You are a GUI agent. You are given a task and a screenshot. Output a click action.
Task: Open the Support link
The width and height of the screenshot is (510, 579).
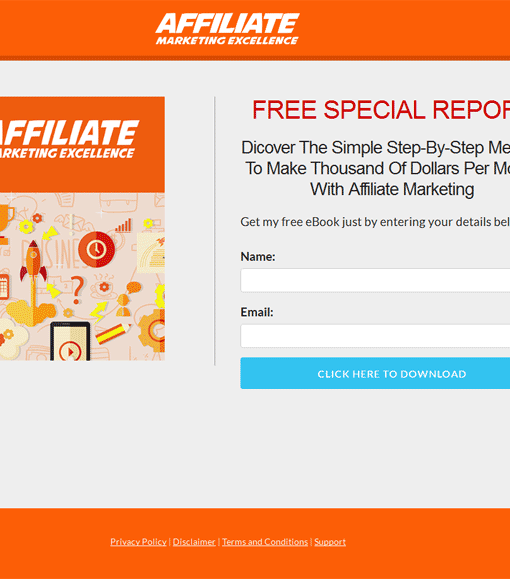coord(330,542)
